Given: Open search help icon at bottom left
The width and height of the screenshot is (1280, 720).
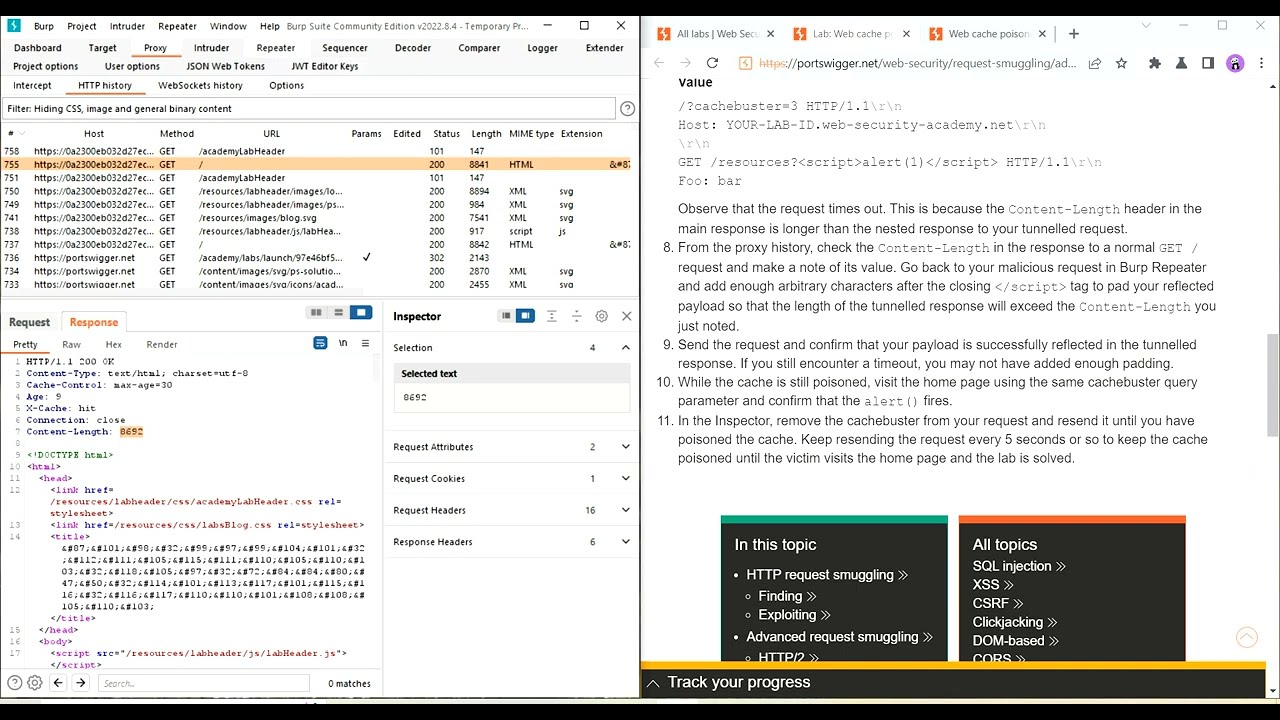Looking at the screenshot, I should tap(14, 683).
